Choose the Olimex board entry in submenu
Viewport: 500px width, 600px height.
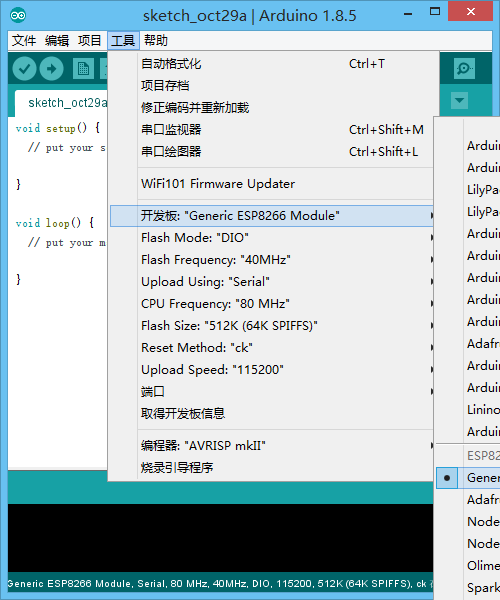(x=468, y=566)
